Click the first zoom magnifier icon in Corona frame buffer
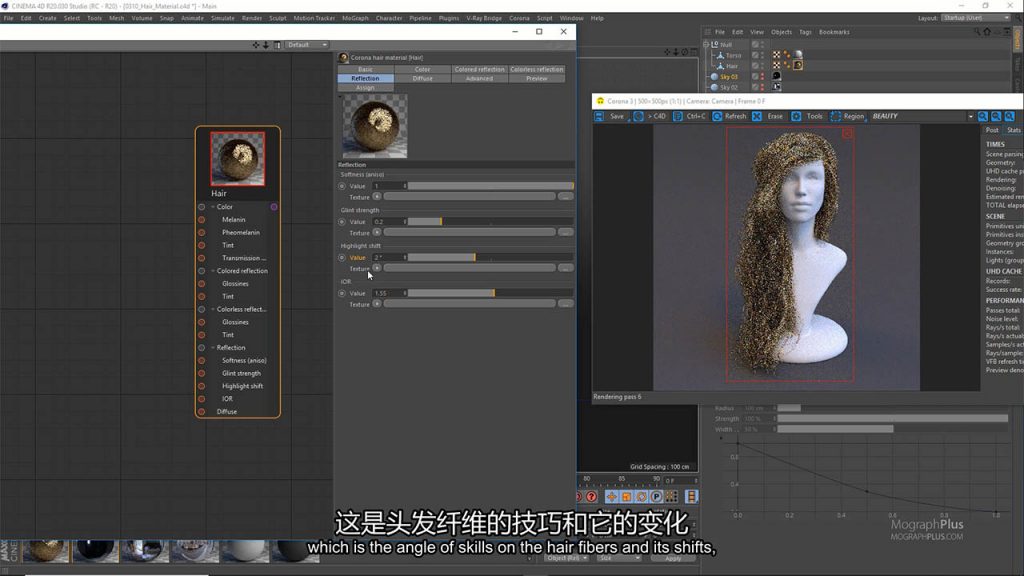This screenshot has height=576, width=1024. click(983, 116)
